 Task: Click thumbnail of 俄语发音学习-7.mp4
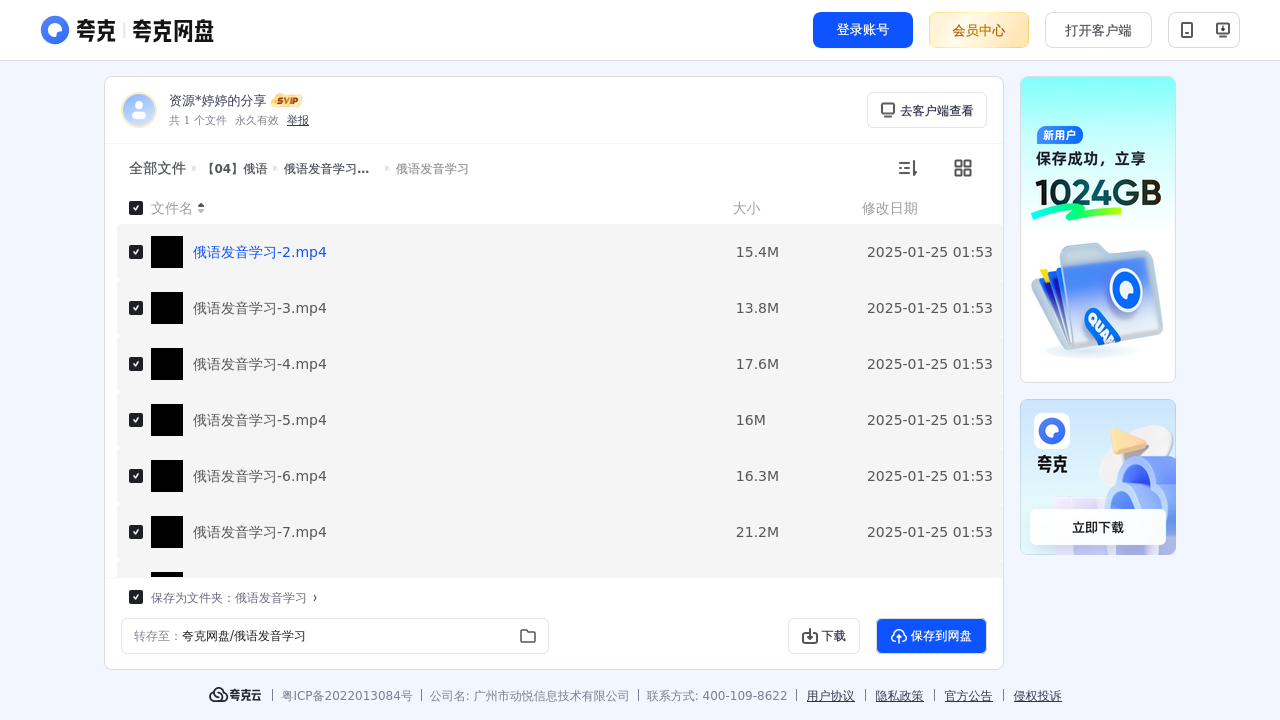tap(167, 532)
